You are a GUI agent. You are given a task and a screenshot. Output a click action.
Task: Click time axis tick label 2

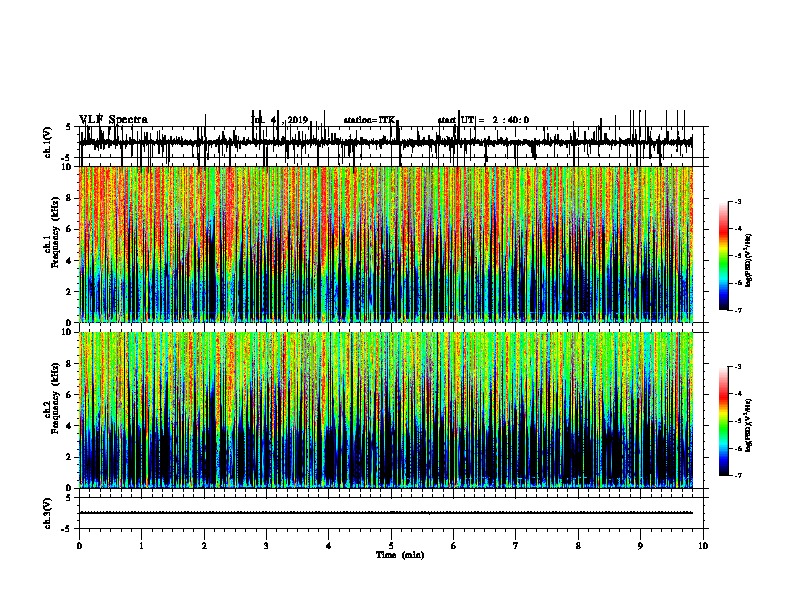204,545
